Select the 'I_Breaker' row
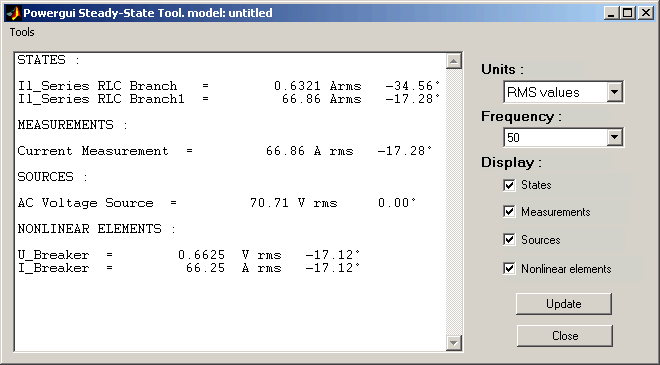 click(x=189, y=268)
